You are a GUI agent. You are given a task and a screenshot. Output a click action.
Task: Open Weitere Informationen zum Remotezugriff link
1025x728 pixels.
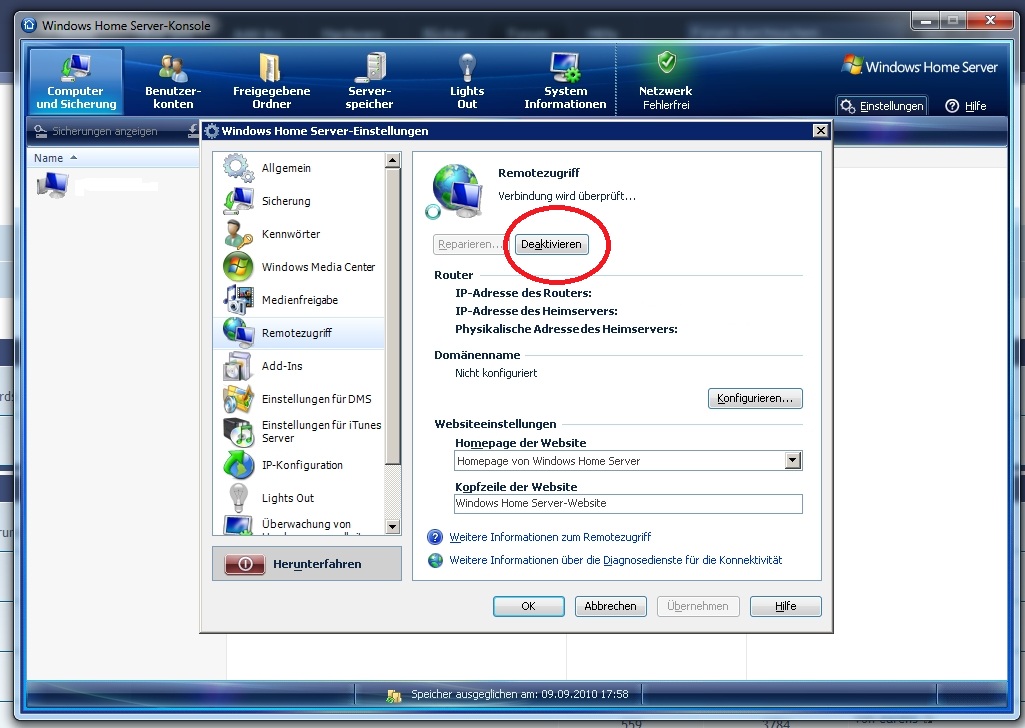(x=550, y=537)
